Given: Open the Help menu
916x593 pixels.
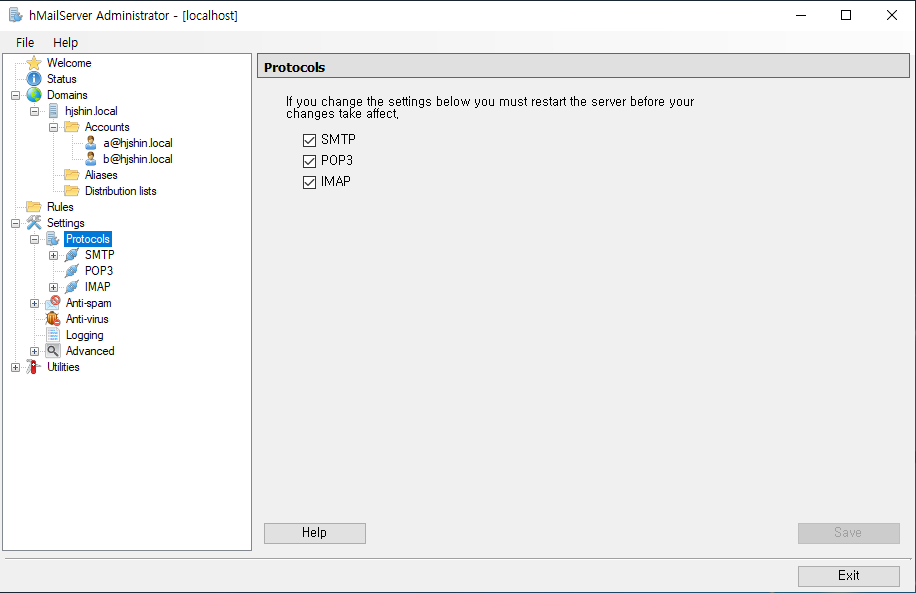Looking at the screenshot, I should tap(65, 42).
